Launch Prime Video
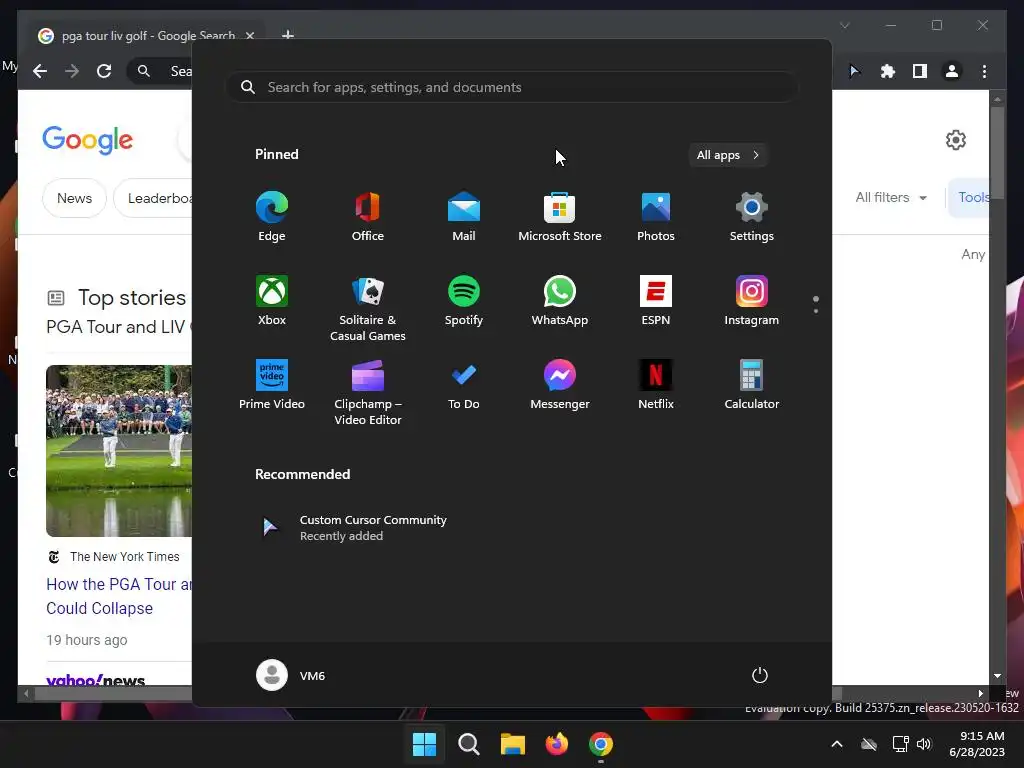 (x=272, y=385)
